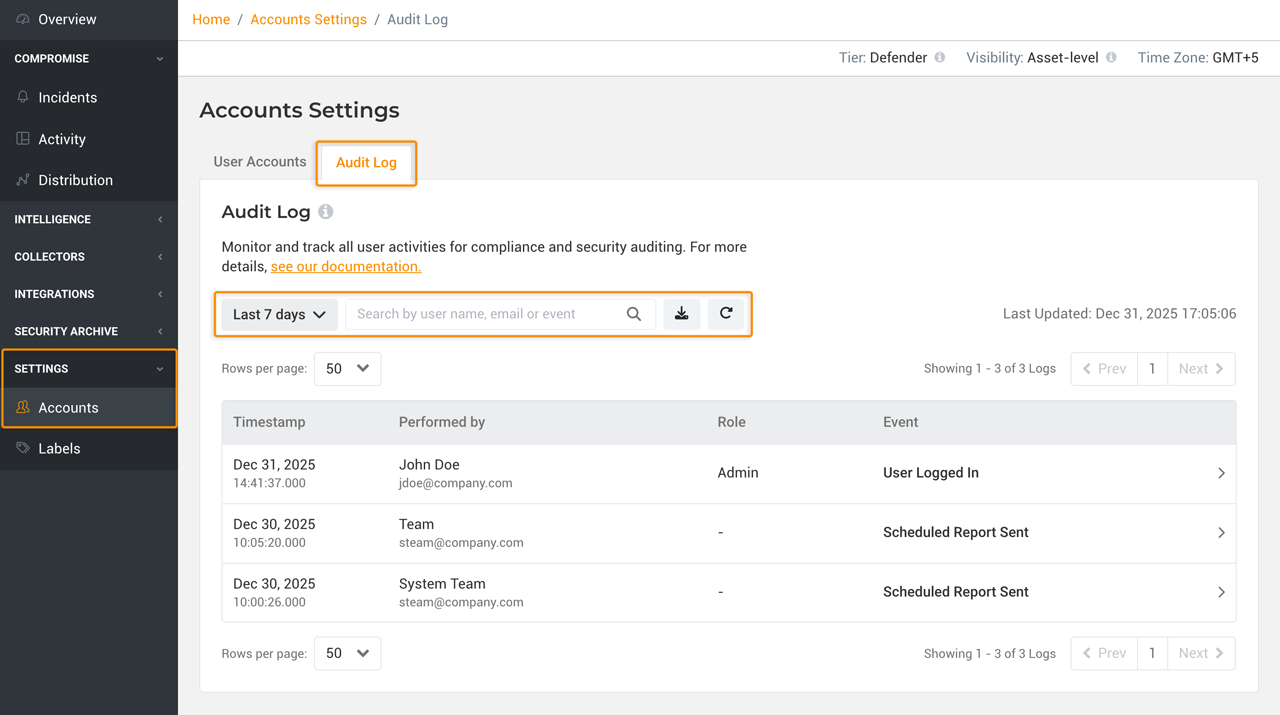Open Incidents from the sidebar
Viewport: 1280px width, 715px height.
(67, 97)
